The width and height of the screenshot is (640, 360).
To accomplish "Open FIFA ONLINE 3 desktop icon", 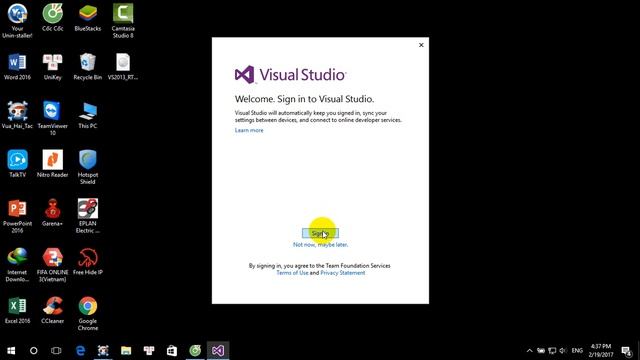I will [53, 264].
